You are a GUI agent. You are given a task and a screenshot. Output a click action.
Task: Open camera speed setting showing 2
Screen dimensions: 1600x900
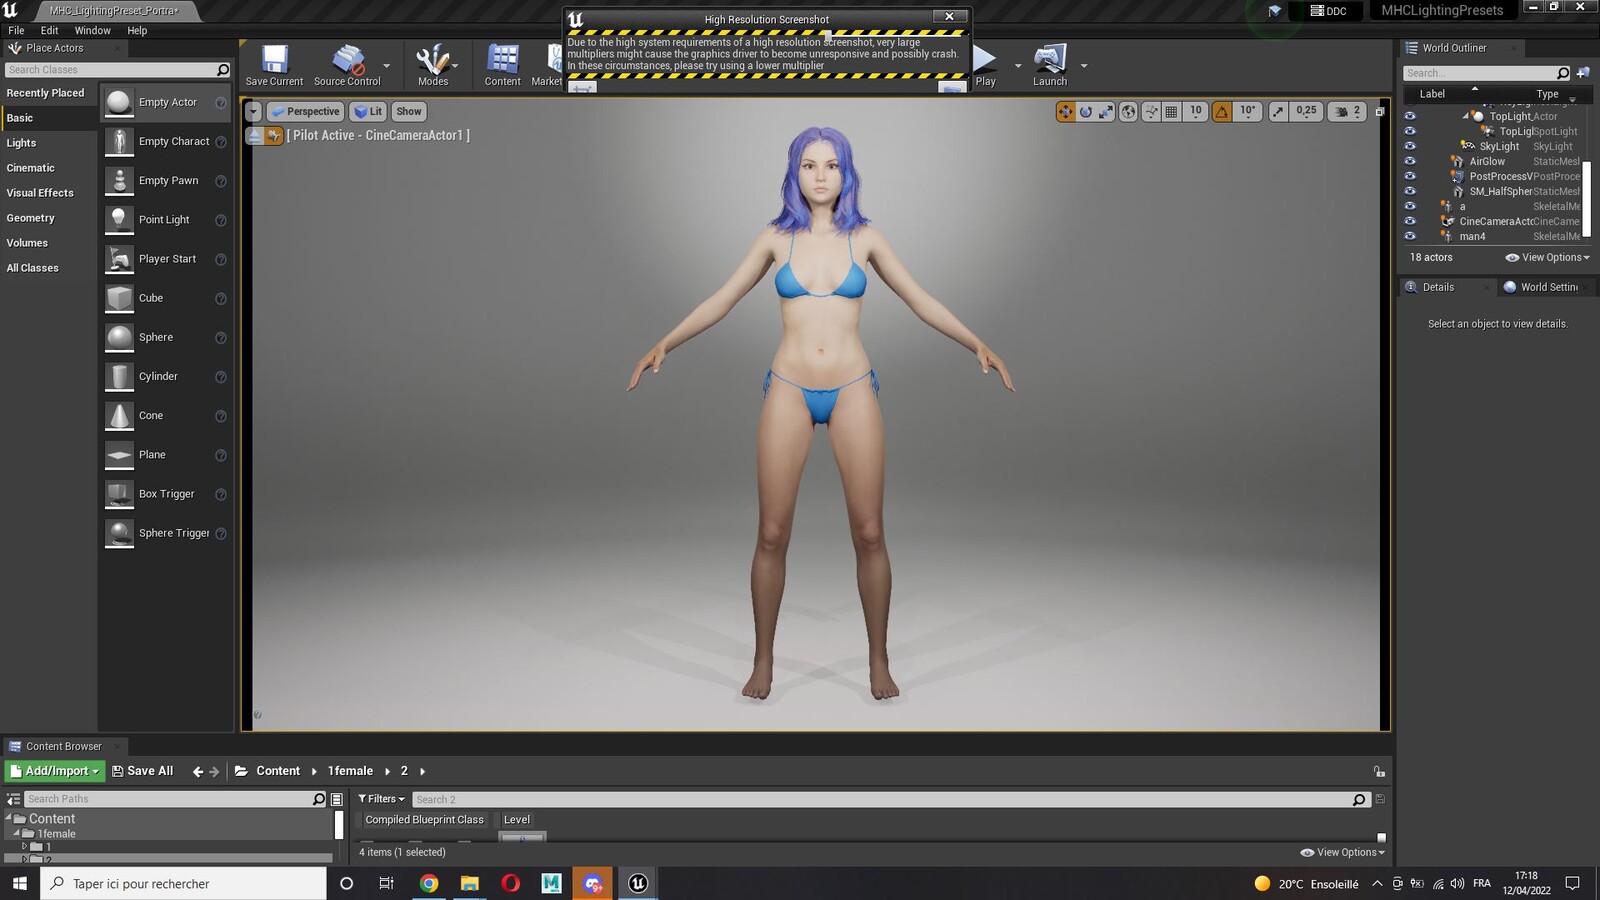click(x=1348, y=112)
